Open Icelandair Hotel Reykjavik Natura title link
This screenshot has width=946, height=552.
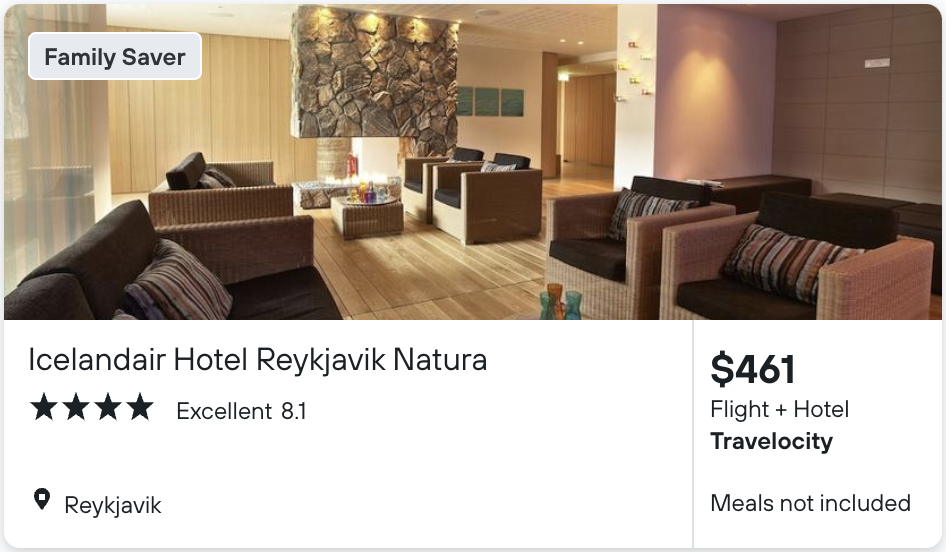pos(258,360)
